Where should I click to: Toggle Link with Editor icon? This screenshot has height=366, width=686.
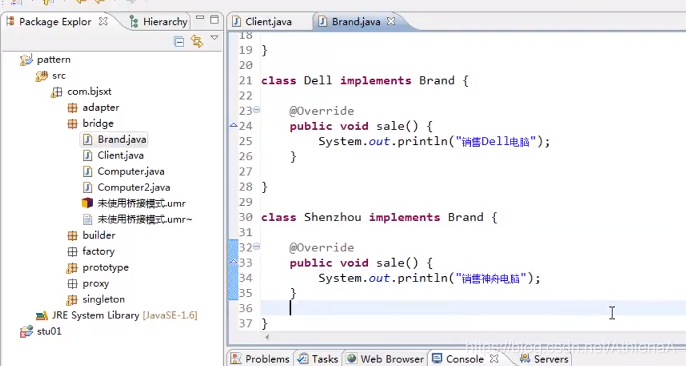pos(197,41)
